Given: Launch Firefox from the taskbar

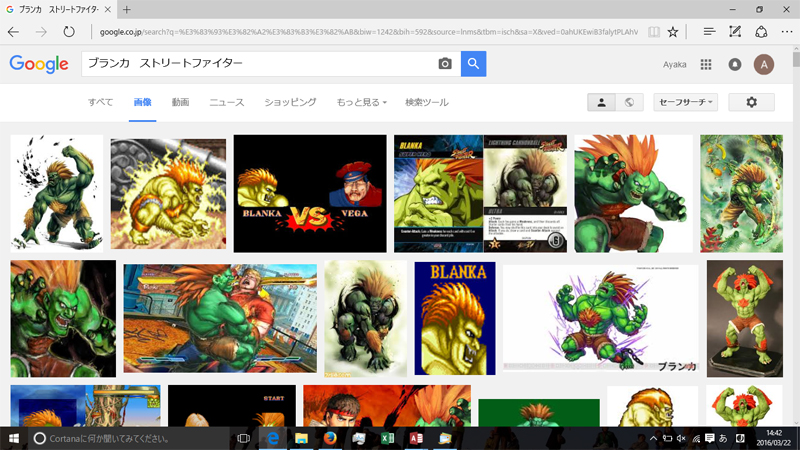Looking at the screenshot, I should (x=330, y=438).
